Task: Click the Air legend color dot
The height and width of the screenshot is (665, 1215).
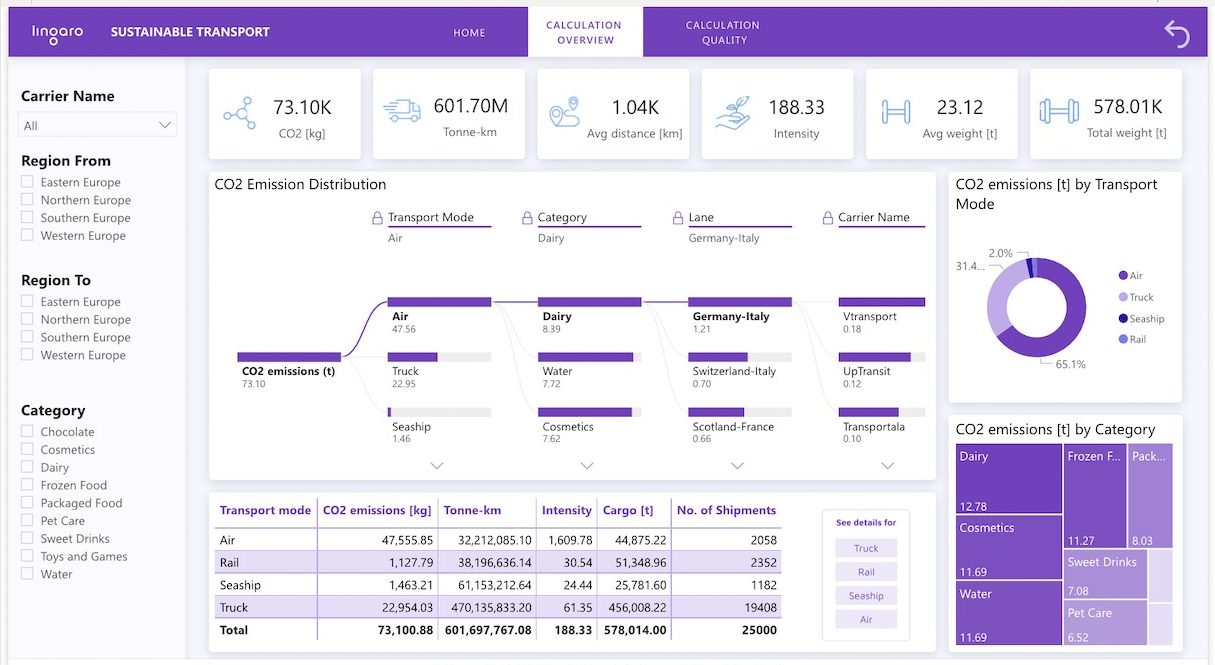Action: tap(1123, 276)
